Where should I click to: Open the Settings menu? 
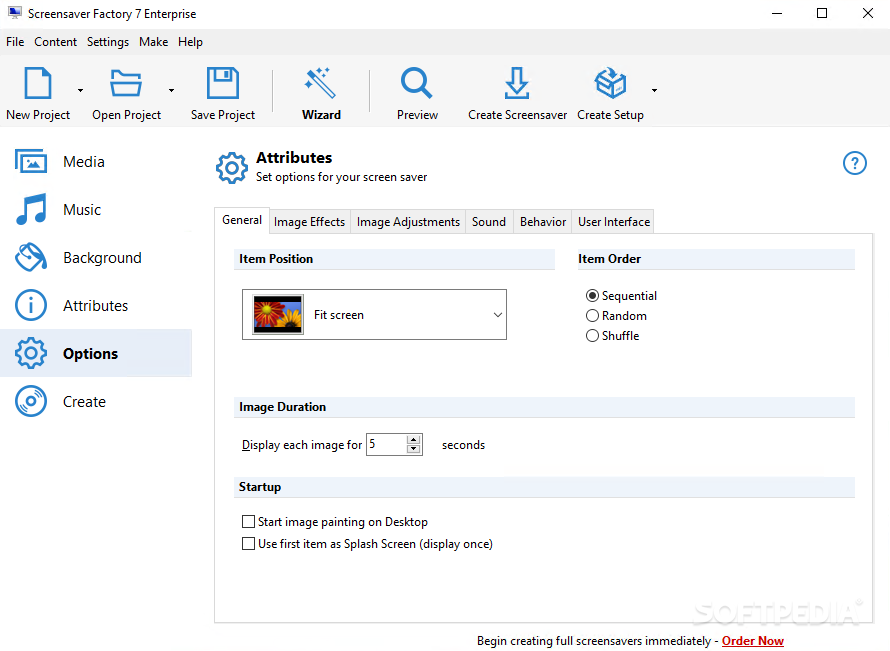[108, 42]
